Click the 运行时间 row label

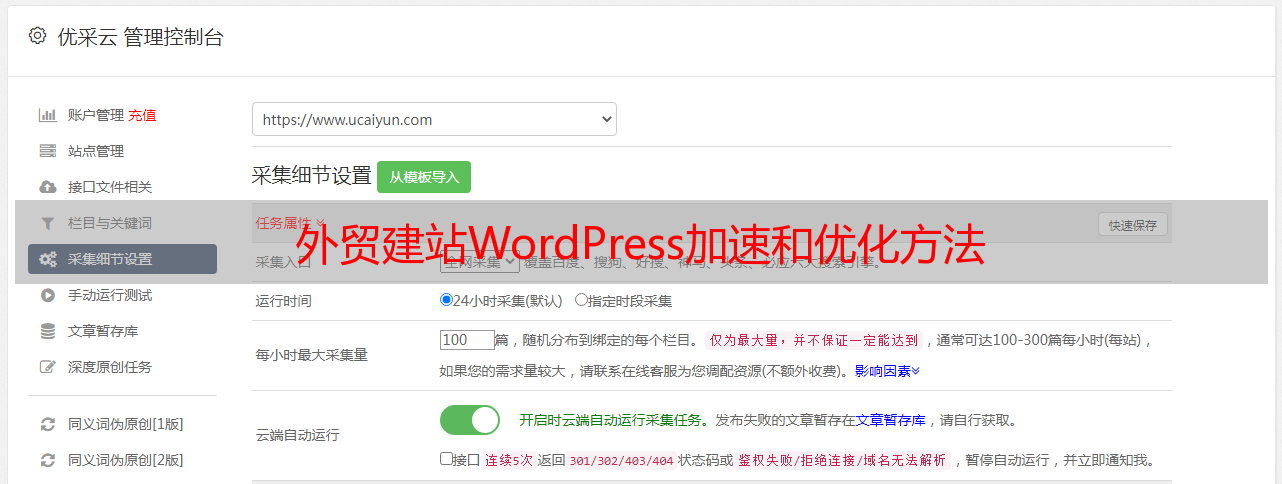click(x=284, y=300)
